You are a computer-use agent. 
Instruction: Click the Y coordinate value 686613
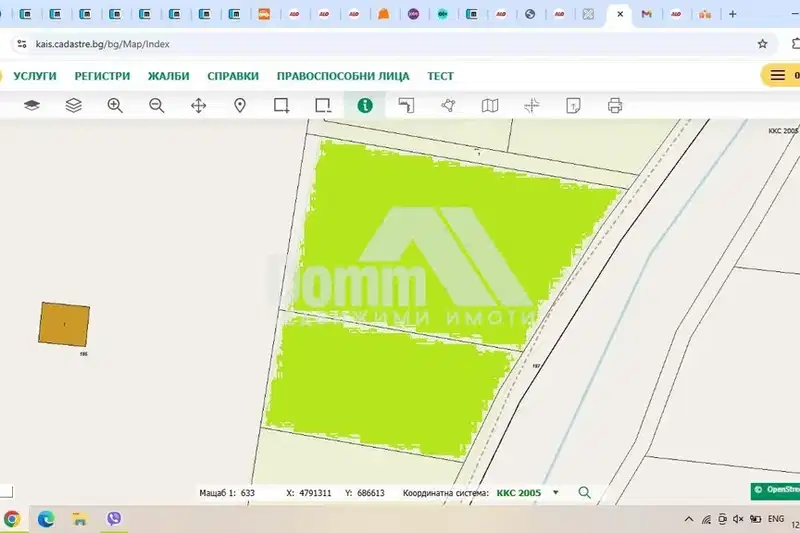[x=371, y=493]
